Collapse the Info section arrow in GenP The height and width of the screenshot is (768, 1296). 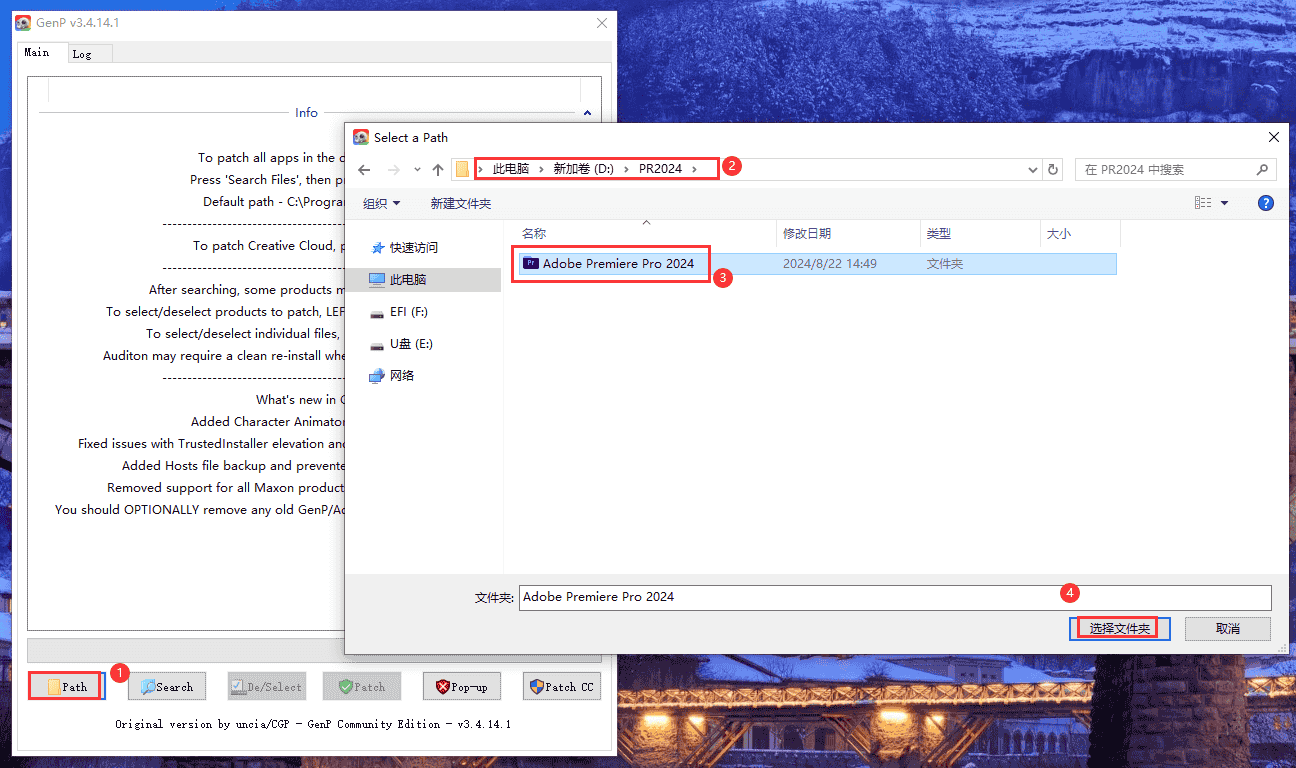click(x=587, y=113)
